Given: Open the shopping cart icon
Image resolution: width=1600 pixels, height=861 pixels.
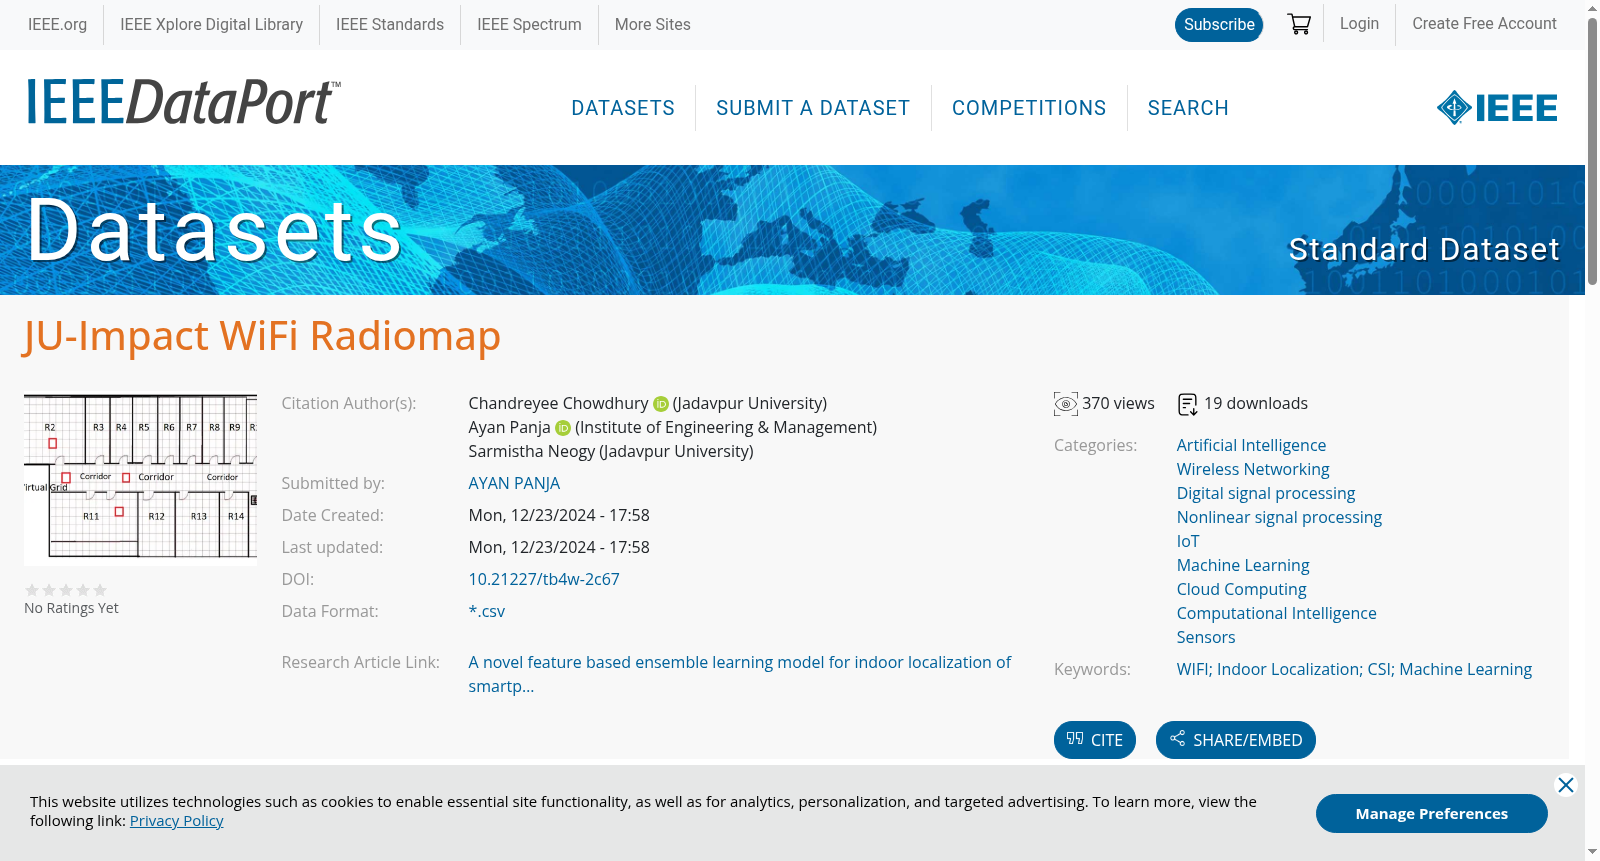Looking at the screenshot, I should (1299, 24).
